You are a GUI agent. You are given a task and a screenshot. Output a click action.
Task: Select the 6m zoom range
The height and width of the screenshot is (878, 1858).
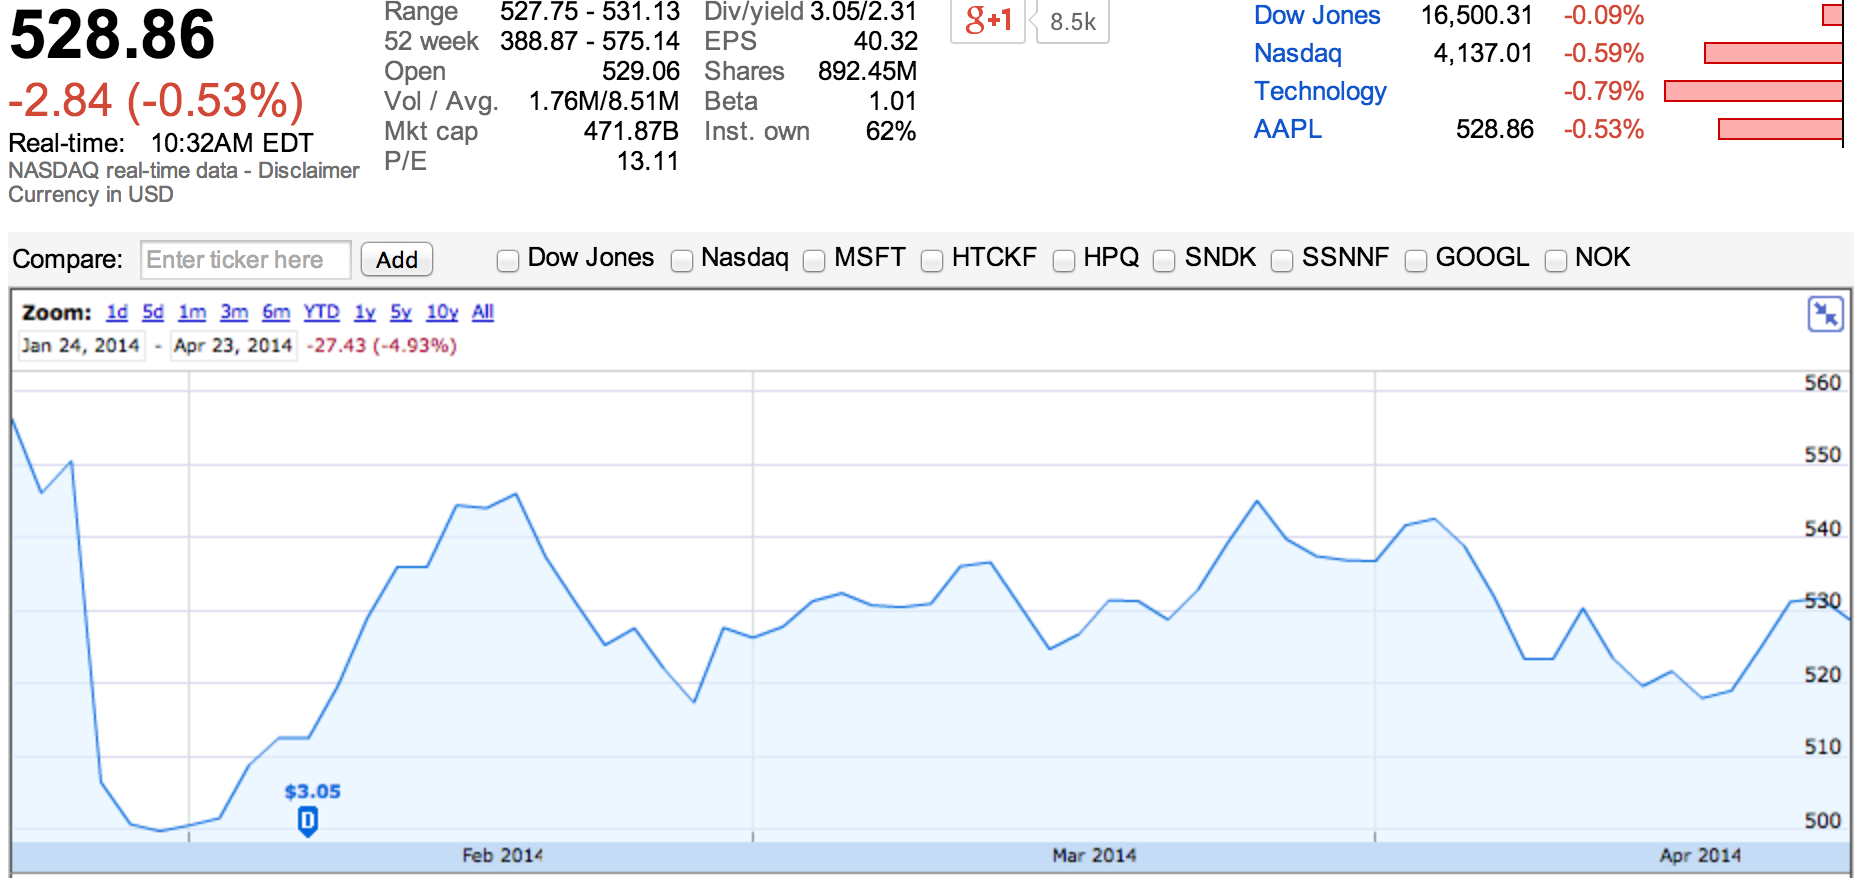pos(276,312)
